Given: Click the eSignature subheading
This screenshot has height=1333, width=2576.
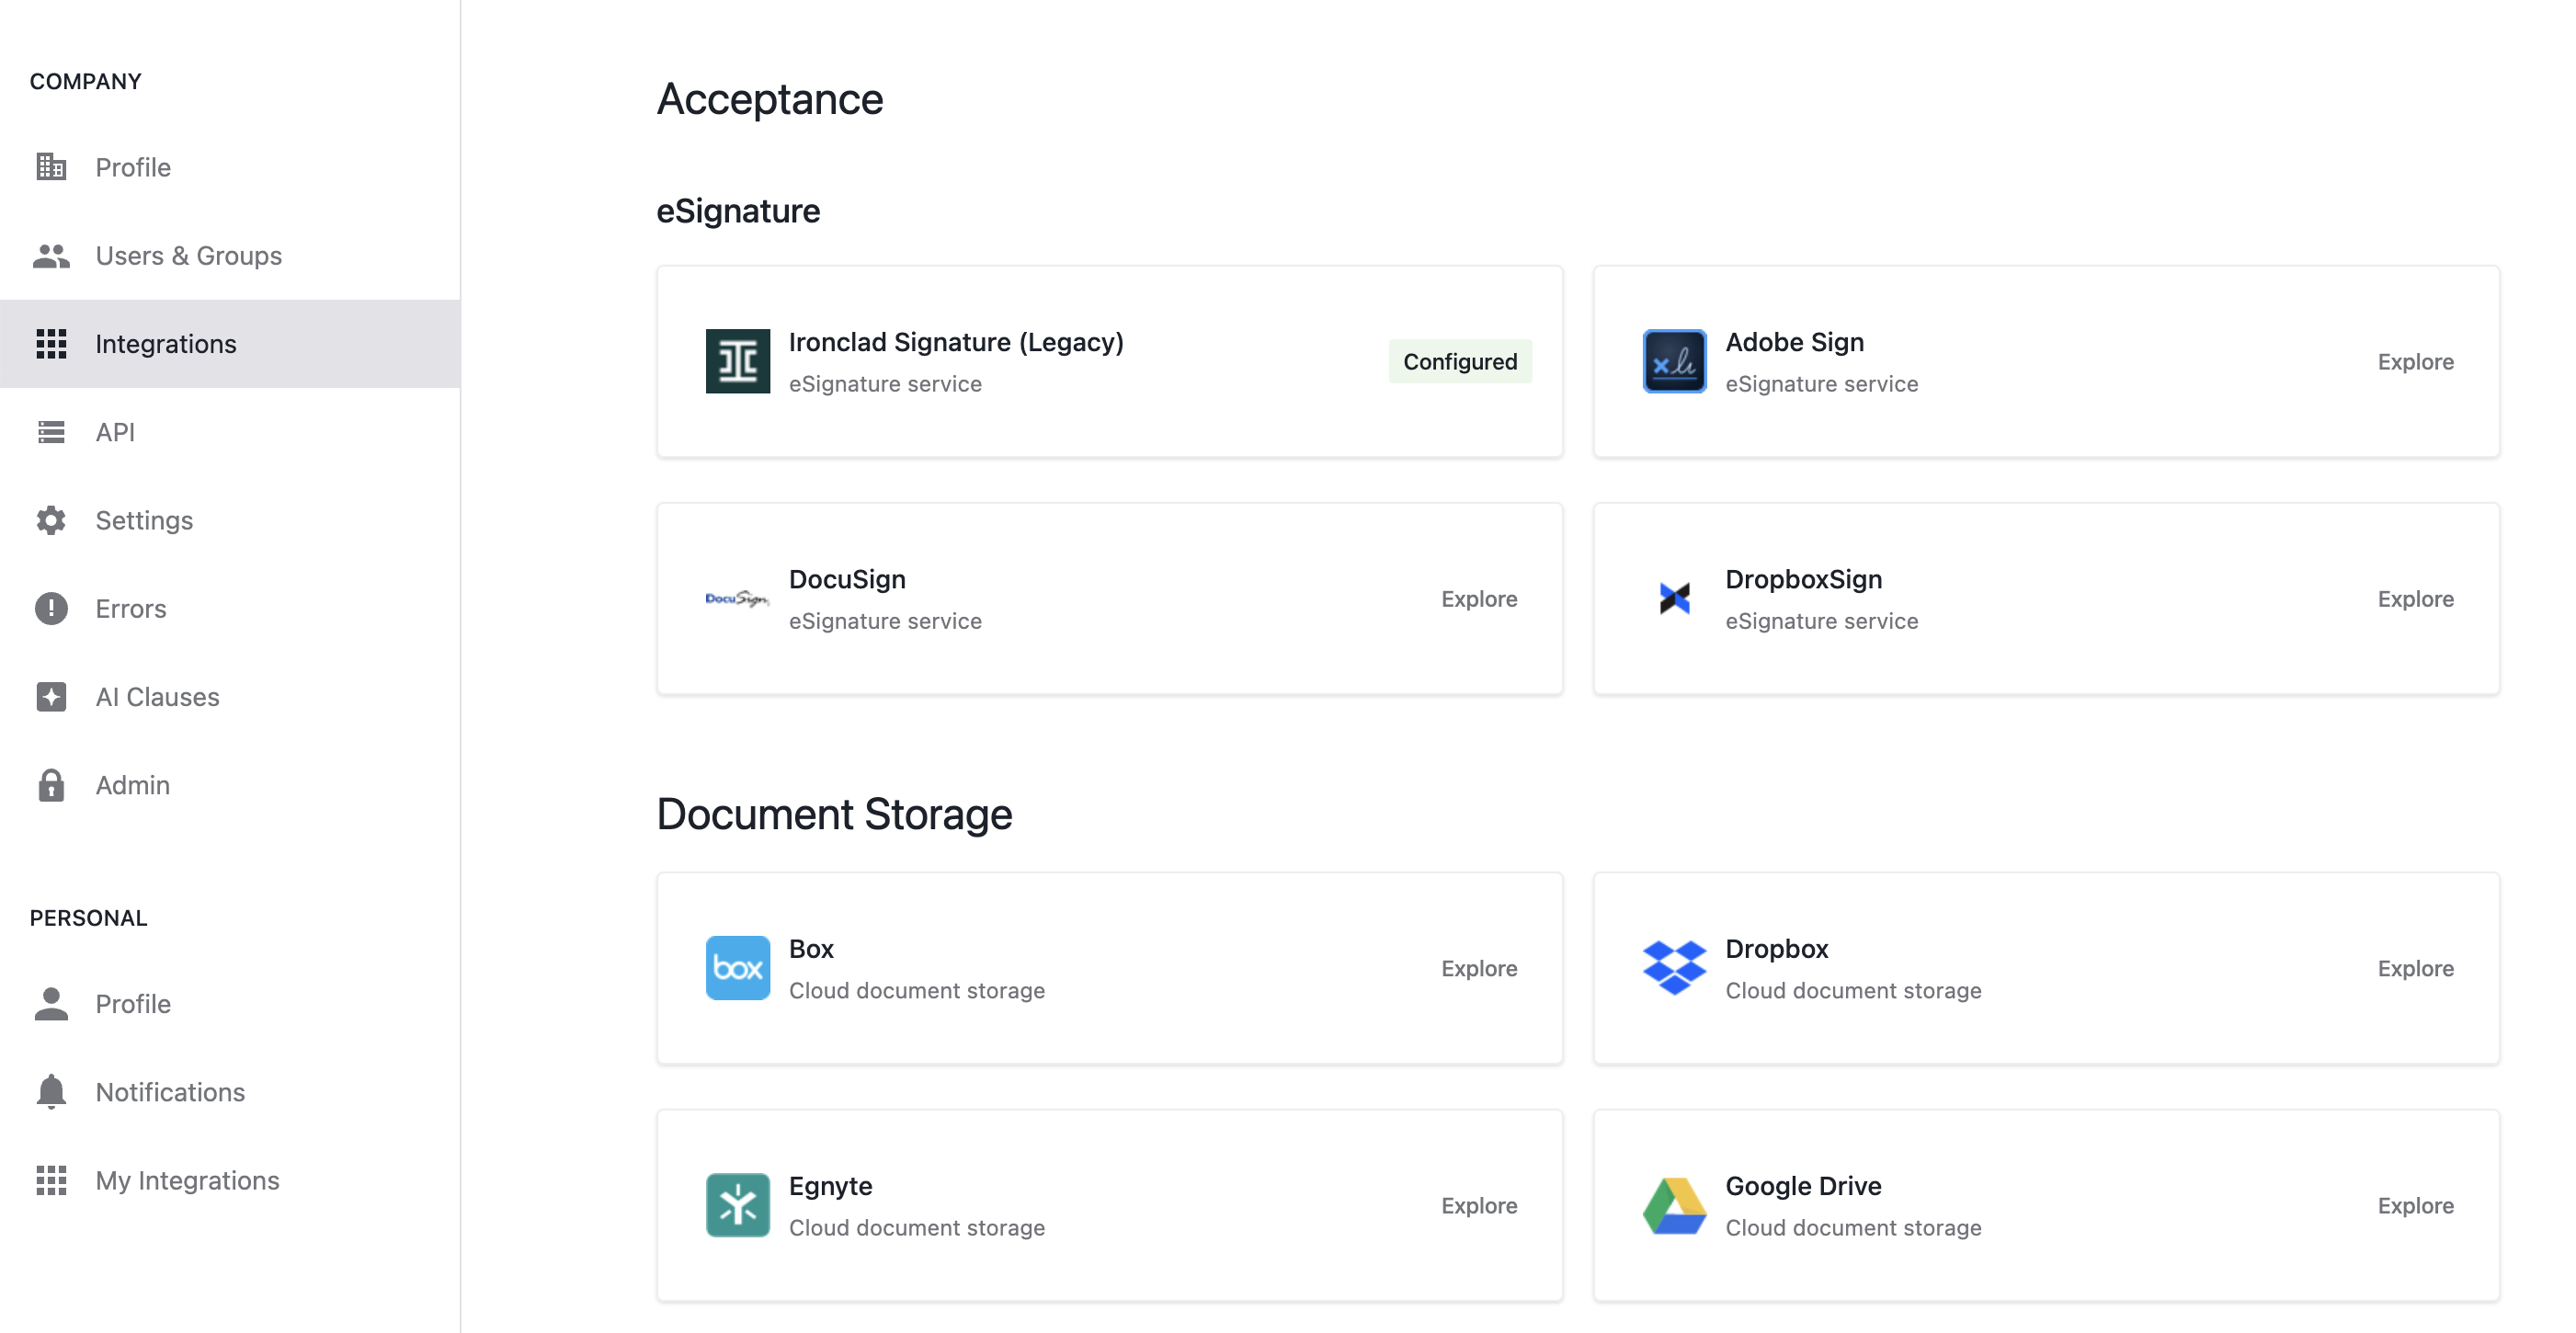Looking at the screenshot, I should click(x=738, y=211).
